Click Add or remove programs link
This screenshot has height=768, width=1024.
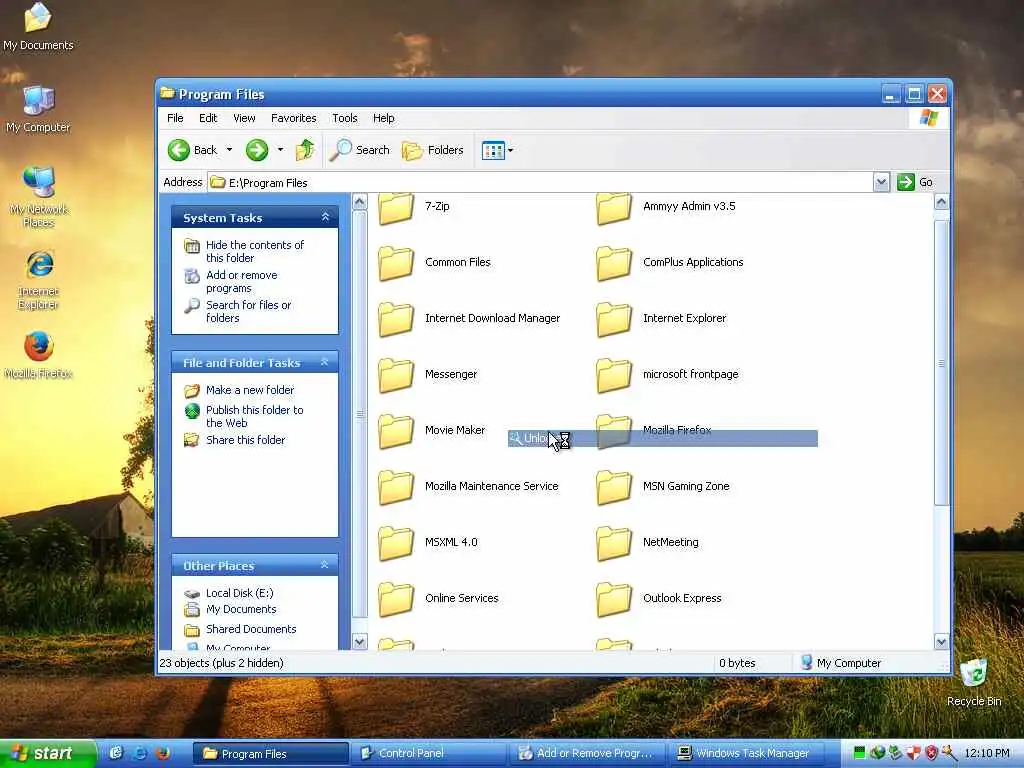[242, 281]
